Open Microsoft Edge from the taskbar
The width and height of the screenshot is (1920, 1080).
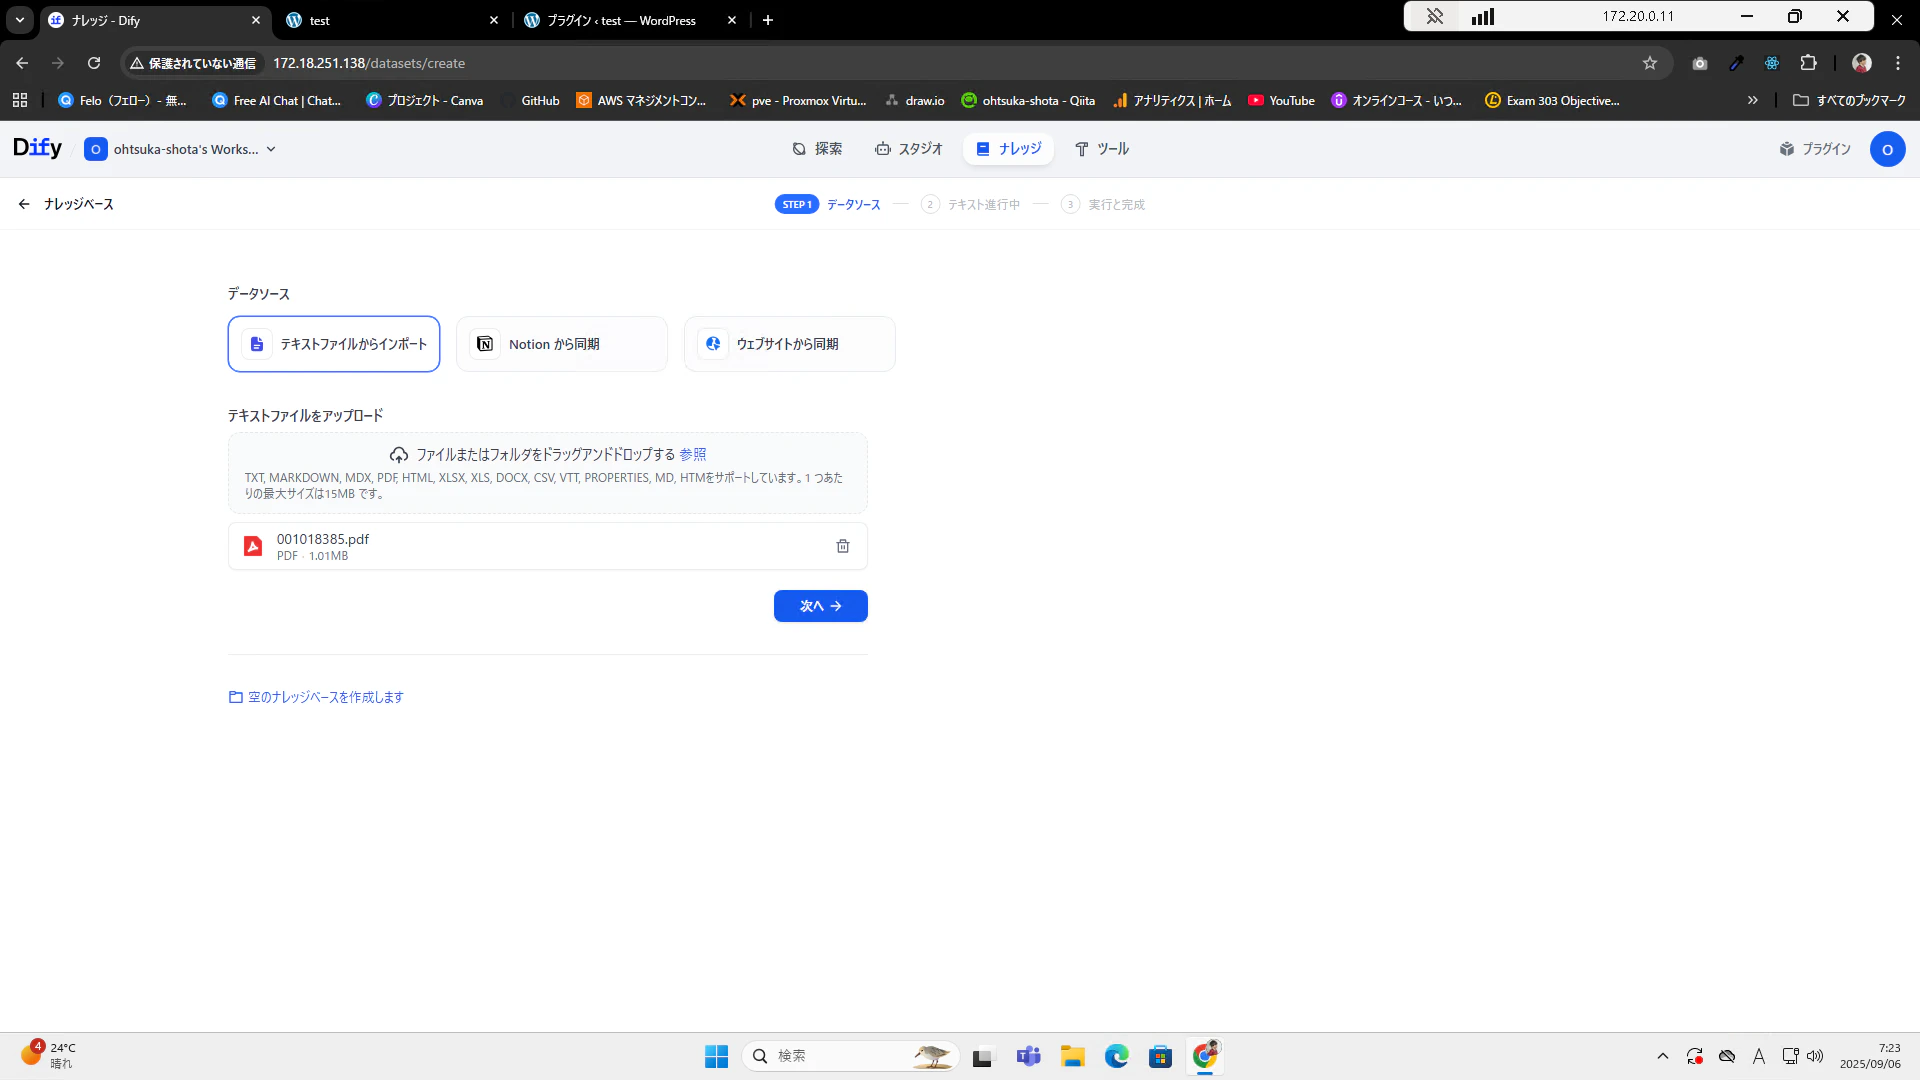(x=1116, y=1056)
